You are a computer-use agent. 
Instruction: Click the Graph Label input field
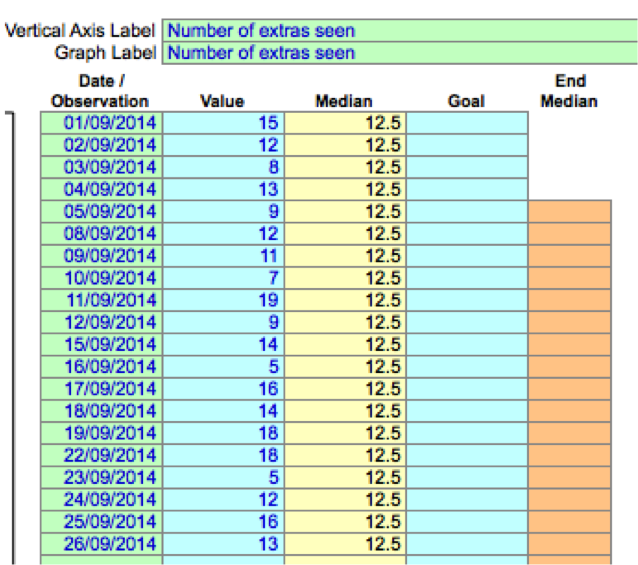tap(400, 53)
